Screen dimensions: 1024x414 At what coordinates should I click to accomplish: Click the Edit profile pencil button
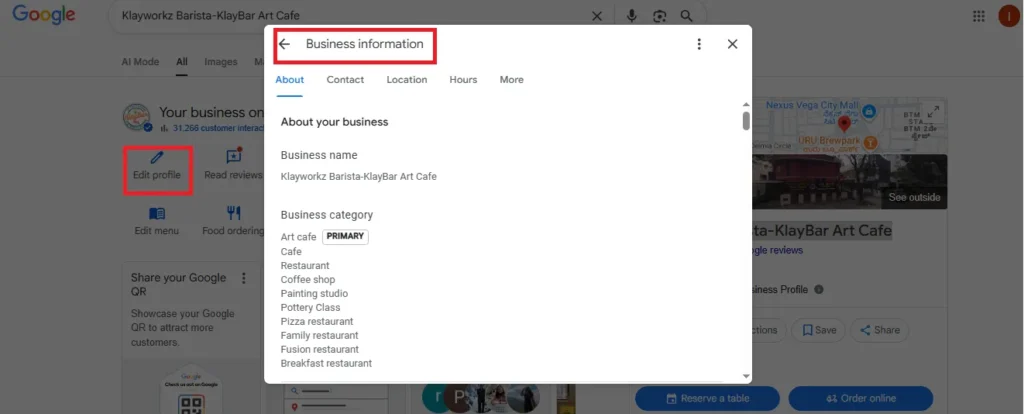157,167
